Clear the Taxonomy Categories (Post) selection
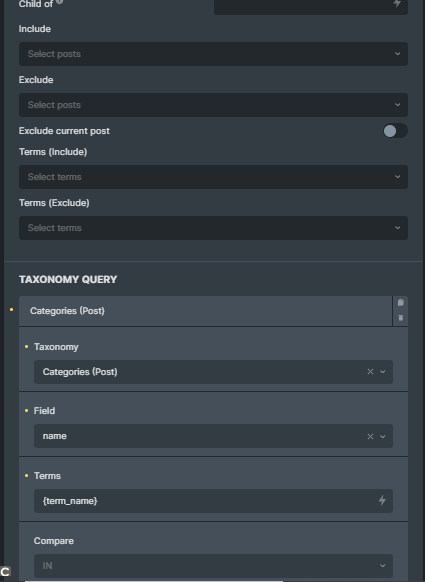The image size is (425, 582). point(370,372)
